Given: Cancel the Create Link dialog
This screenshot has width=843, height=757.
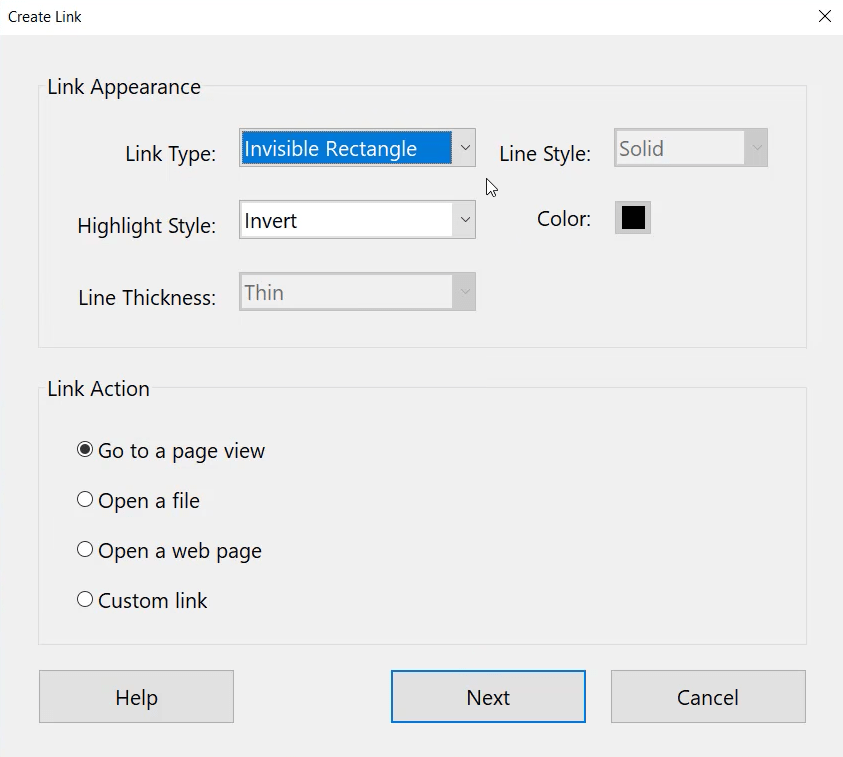Looking at the screenshot, I should pos(707,697).
